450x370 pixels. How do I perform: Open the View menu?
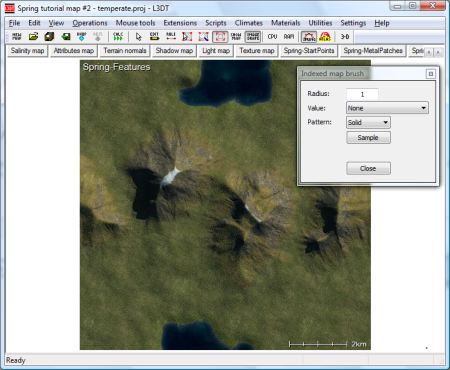coord(56,23)
